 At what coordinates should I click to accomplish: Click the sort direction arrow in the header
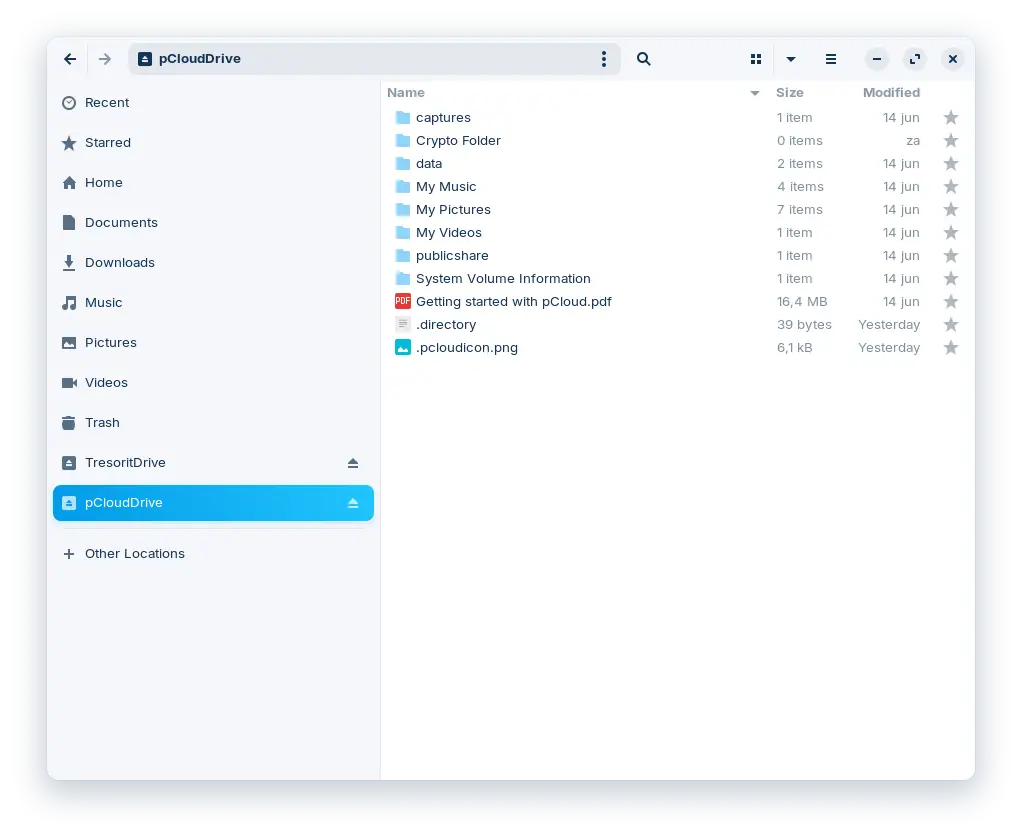pyautogui.click(x=754, y=93)
